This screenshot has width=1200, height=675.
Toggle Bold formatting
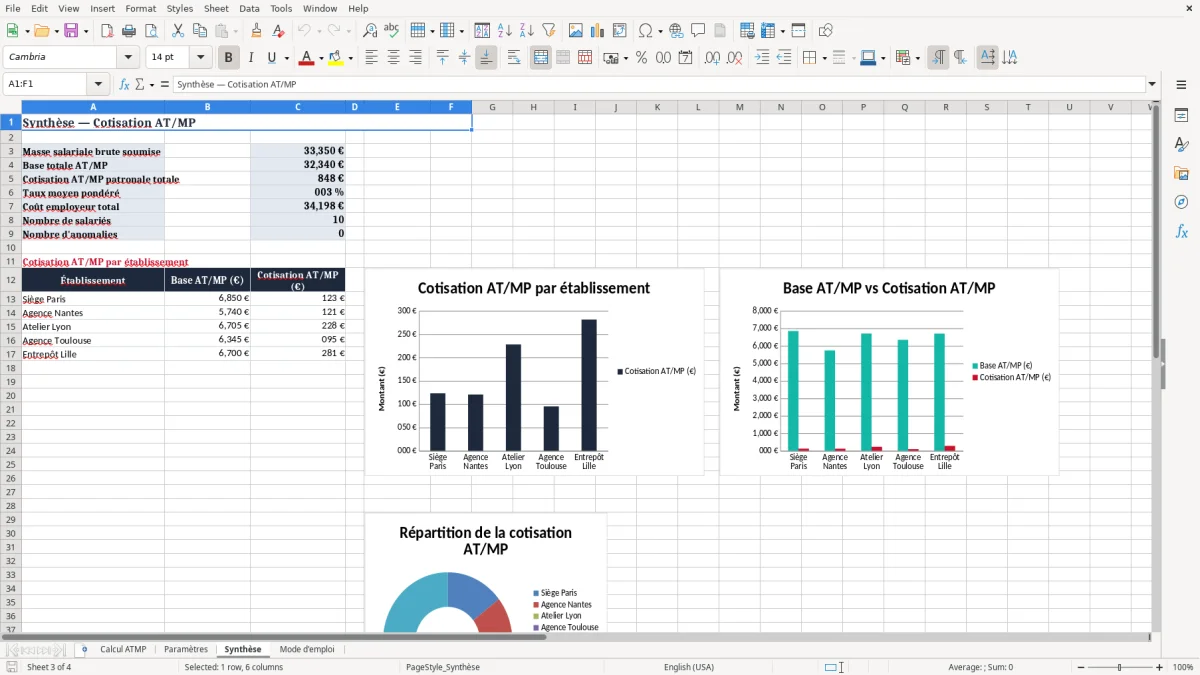tap(229, 58)
